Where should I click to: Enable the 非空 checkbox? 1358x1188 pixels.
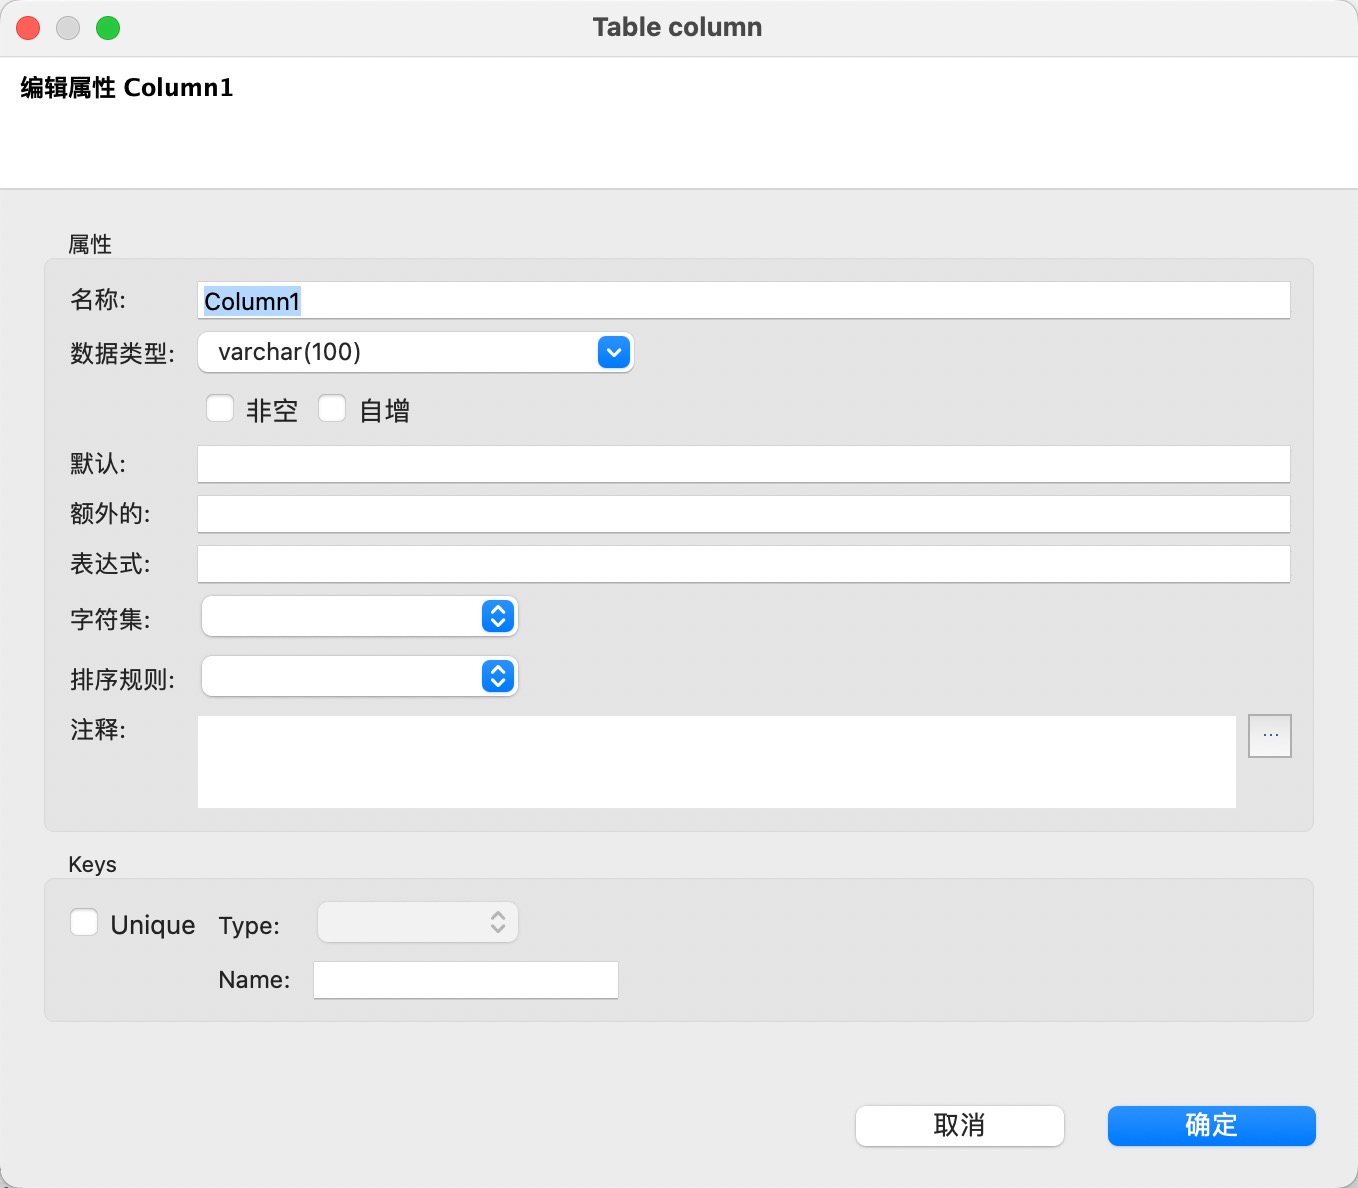pyautogui.click(x=220, y=409)
